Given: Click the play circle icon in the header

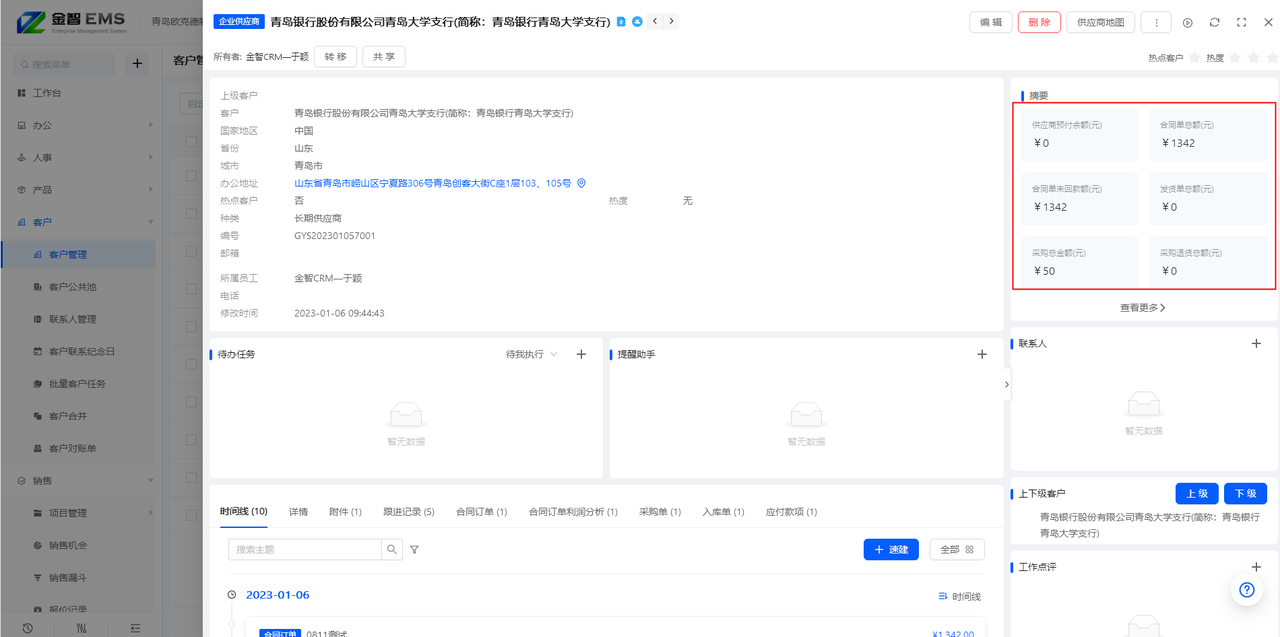Looking at the screenshot, I should [1188, 22].
